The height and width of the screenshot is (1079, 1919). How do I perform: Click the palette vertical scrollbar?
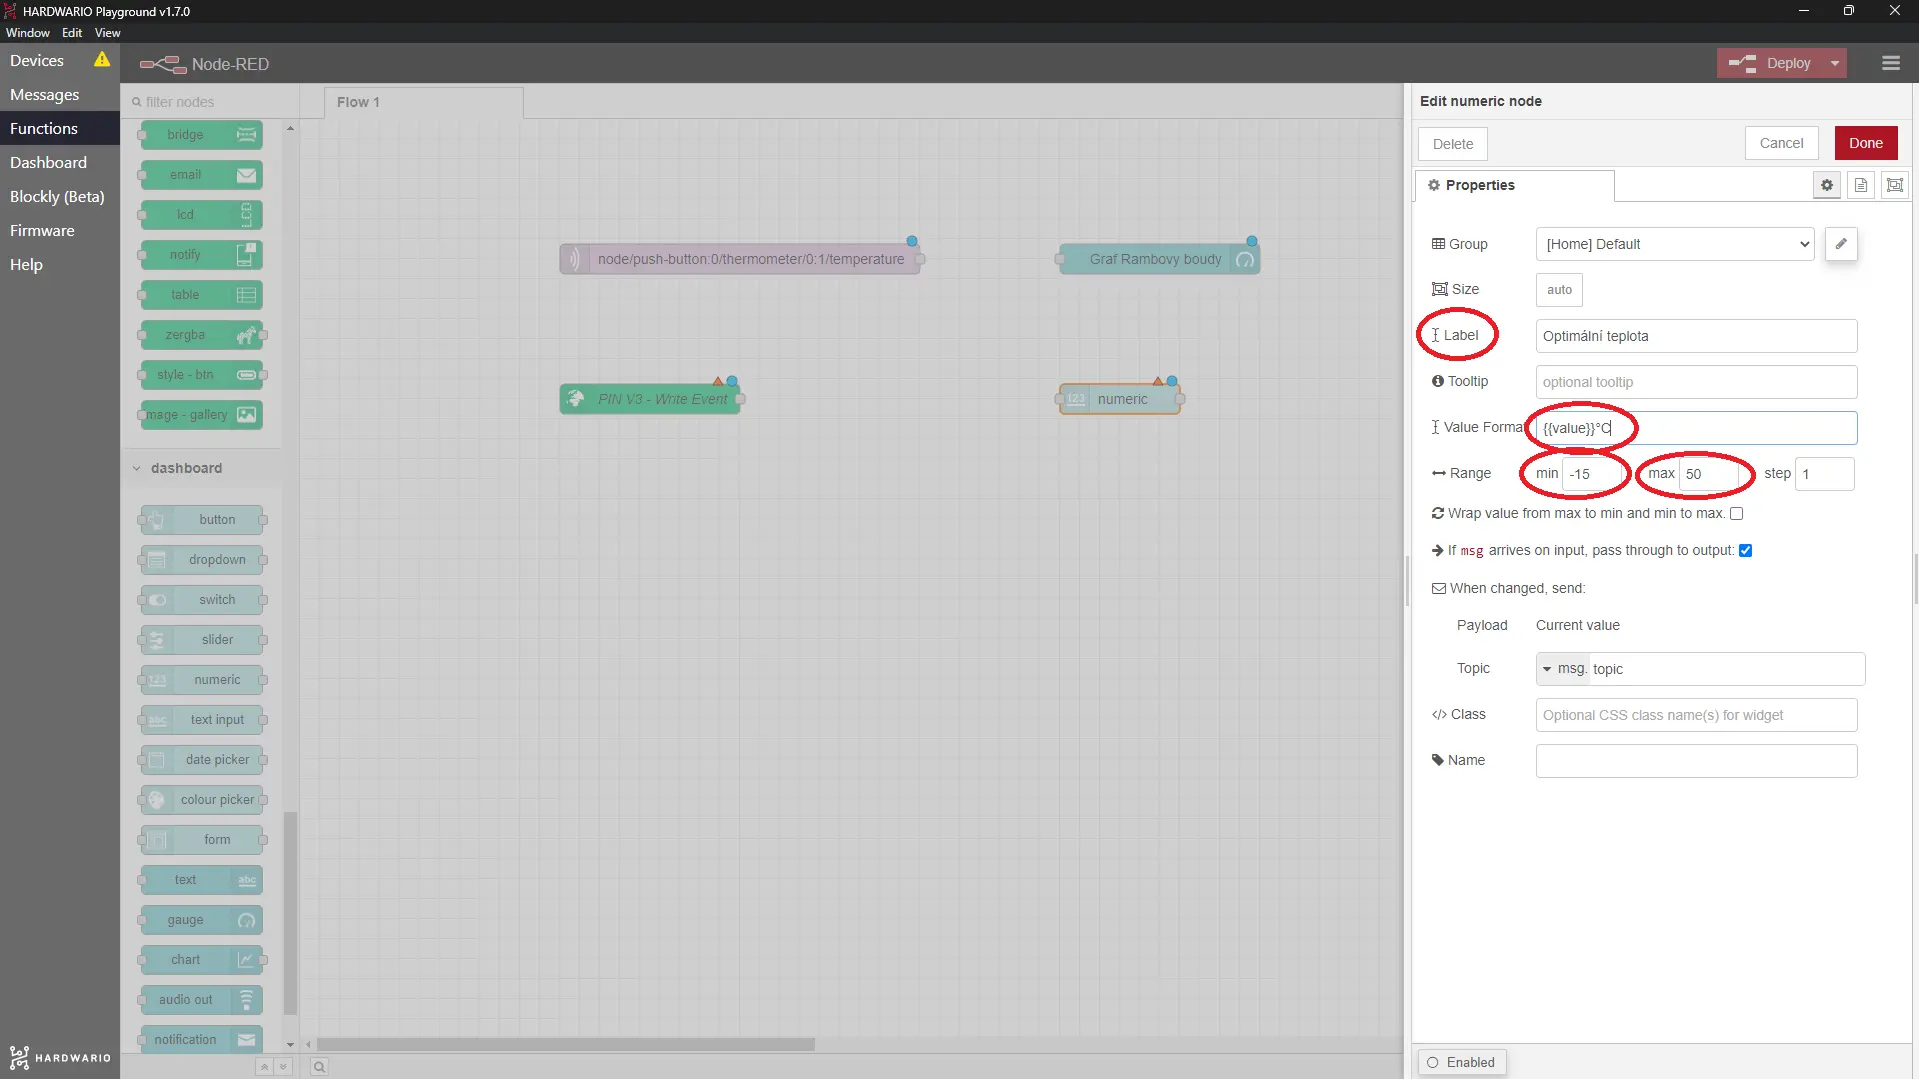pos(291,913)
